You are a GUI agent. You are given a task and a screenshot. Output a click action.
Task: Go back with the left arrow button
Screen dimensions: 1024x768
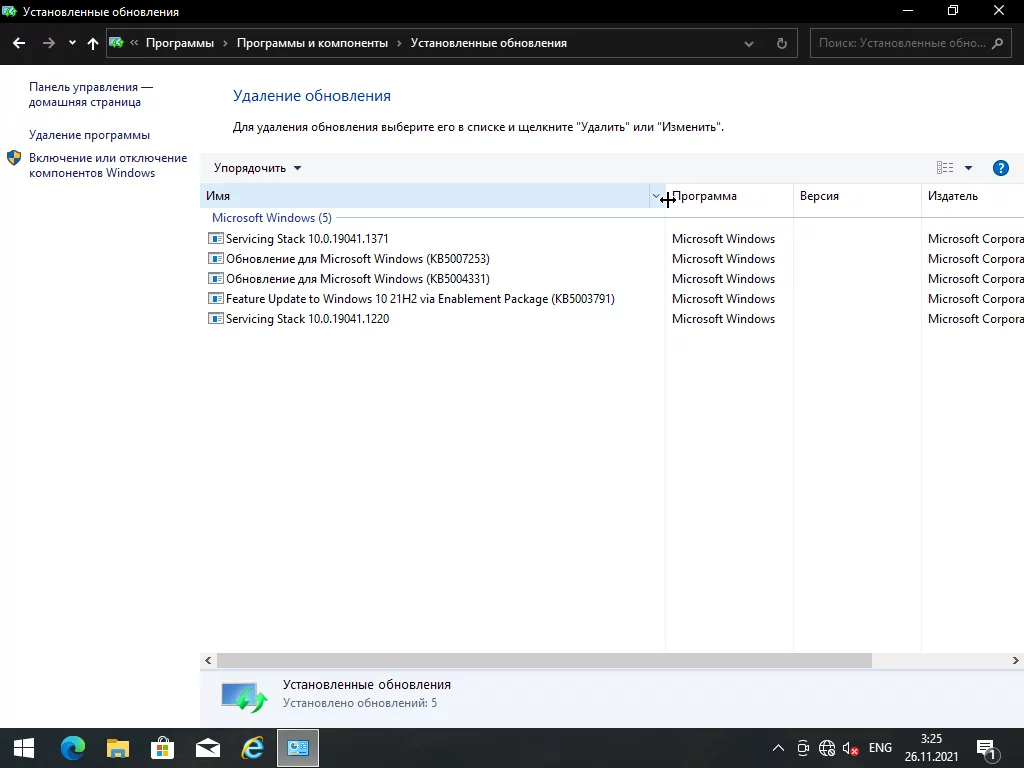19,43
